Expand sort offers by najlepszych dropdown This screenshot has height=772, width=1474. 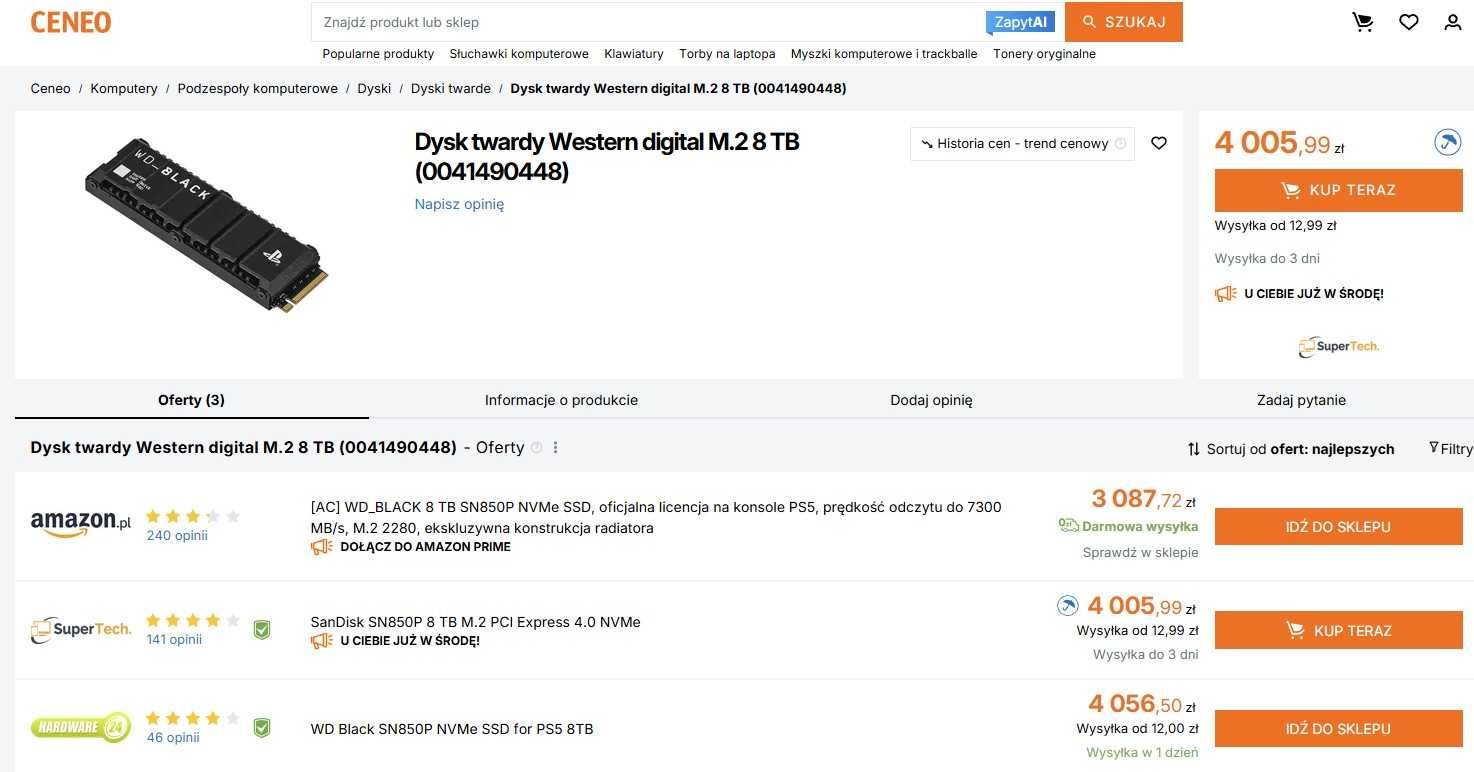[1291, 449]
